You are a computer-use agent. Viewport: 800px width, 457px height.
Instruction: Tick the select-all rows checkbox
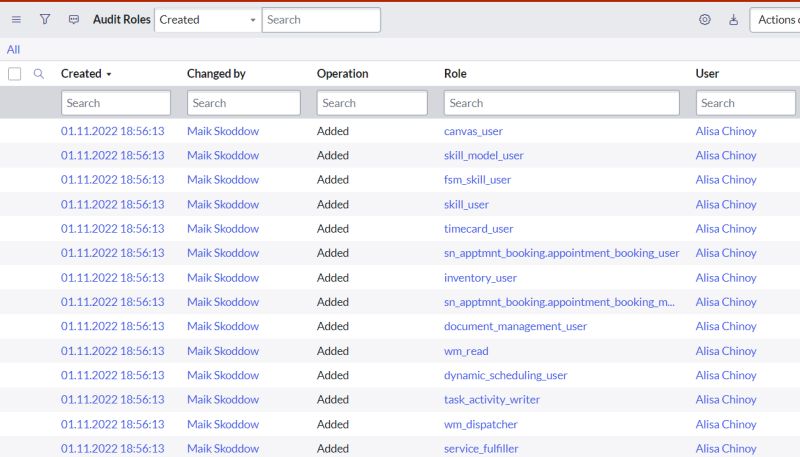click(15, 74)
